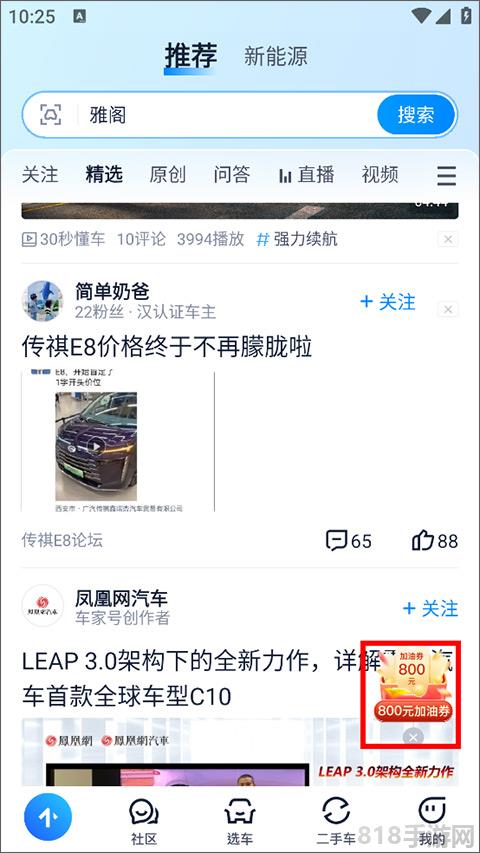
Task: Follow 简单奶爸 with +关注
Action: (387, 302)
